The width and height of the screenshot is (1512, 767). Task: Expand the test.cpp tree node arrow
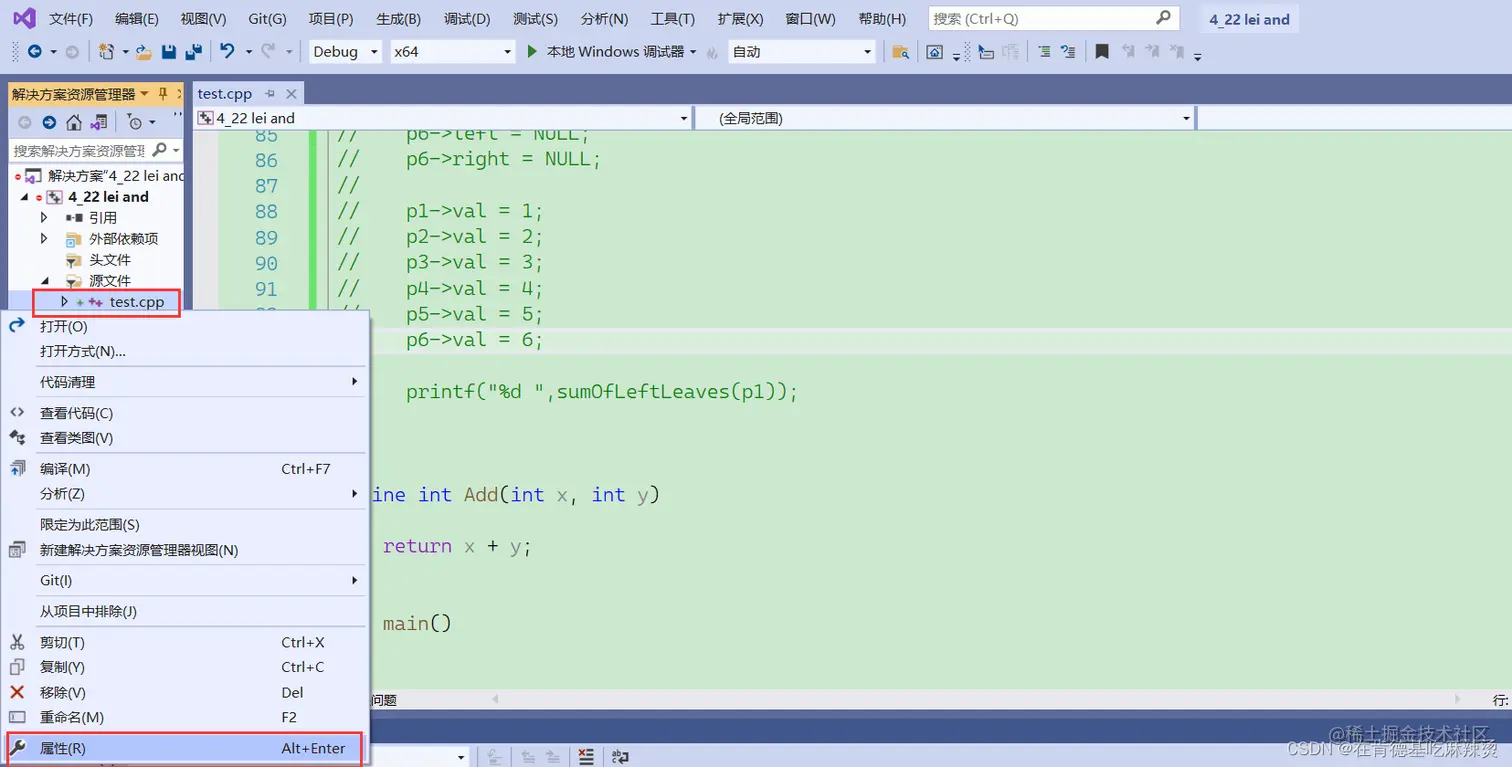click(x=64, y=301)
